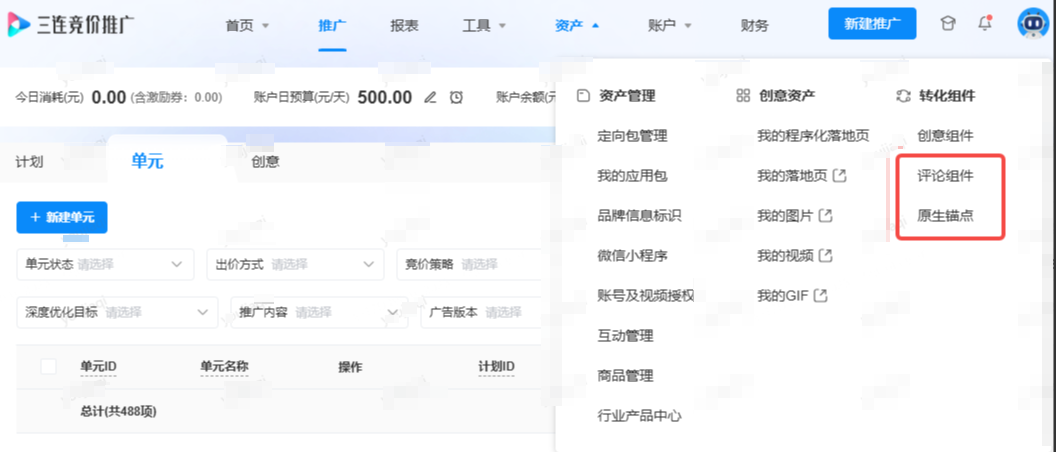Click the 操作 column header
The width and height of the screenshot is (1056, 452).
click(350, 367)
